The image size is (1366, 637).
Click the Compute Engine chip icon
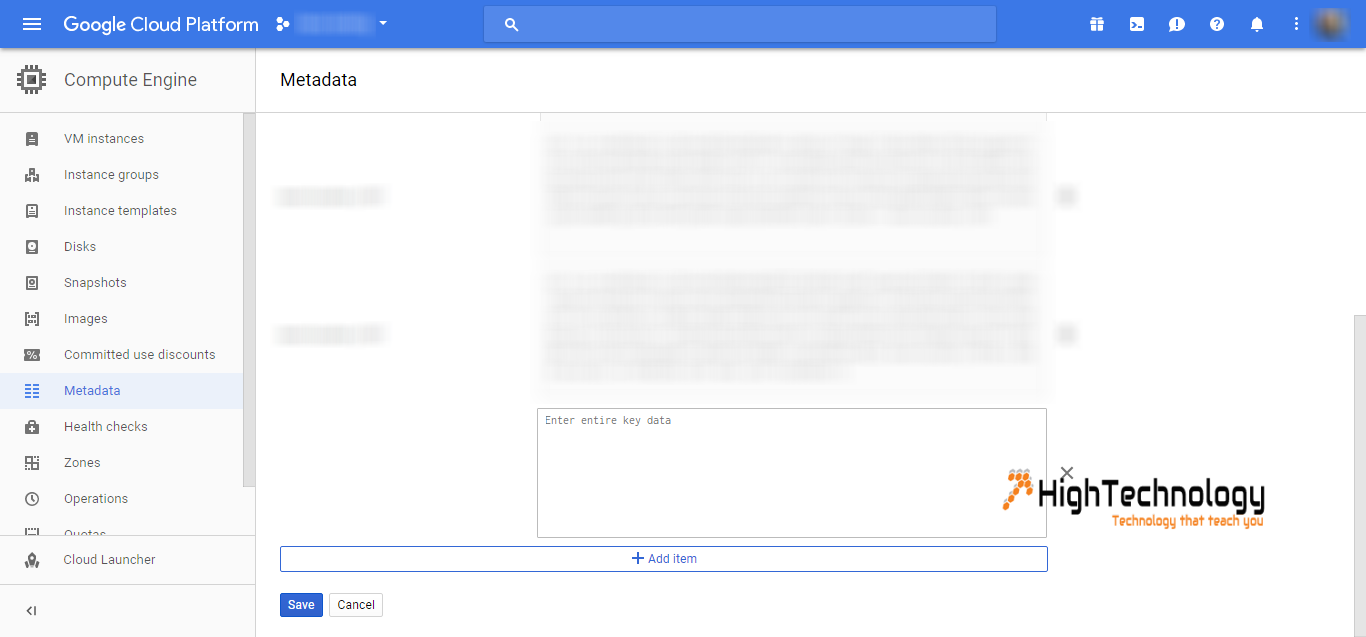pyautogui.click(x=32, y=80)
